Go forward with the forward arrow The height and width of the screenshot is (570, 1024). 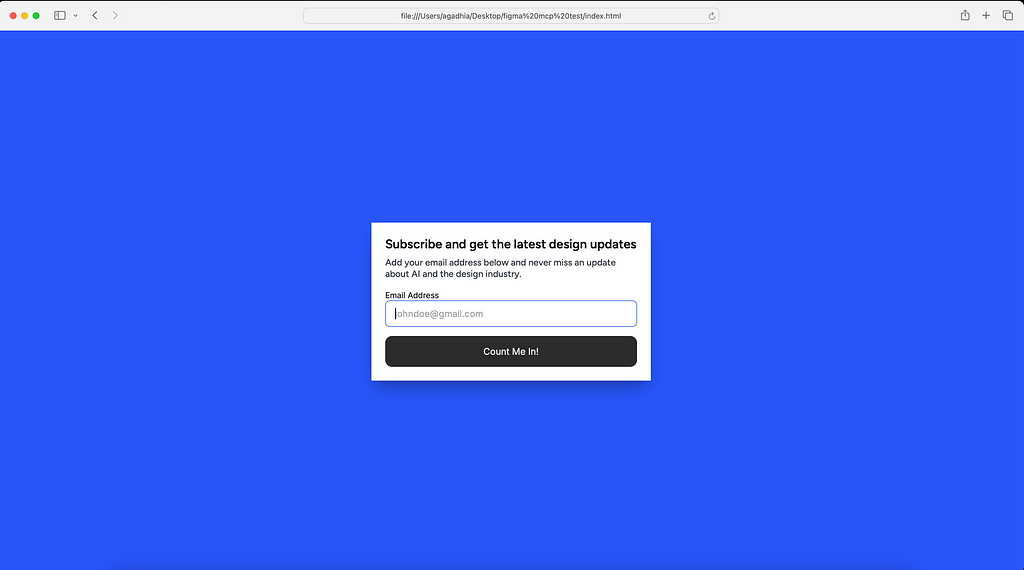point(115,16)
